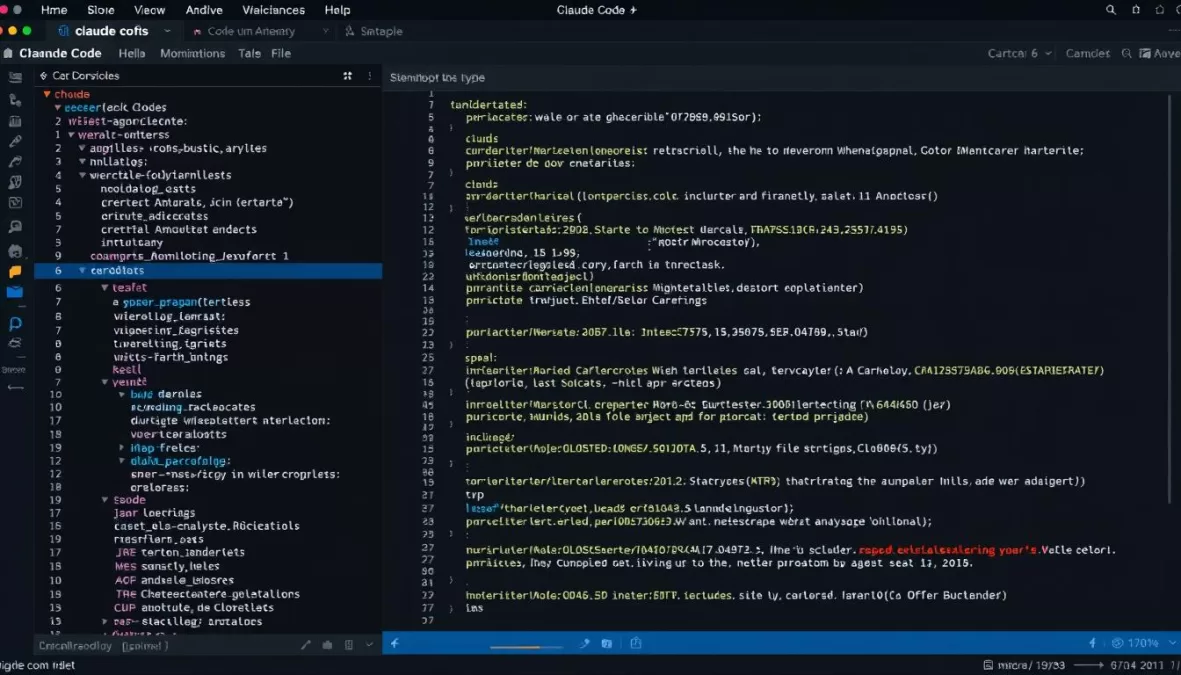Open the View menu
Viewport: 1181px width, 675px height.
pos(150,10)
